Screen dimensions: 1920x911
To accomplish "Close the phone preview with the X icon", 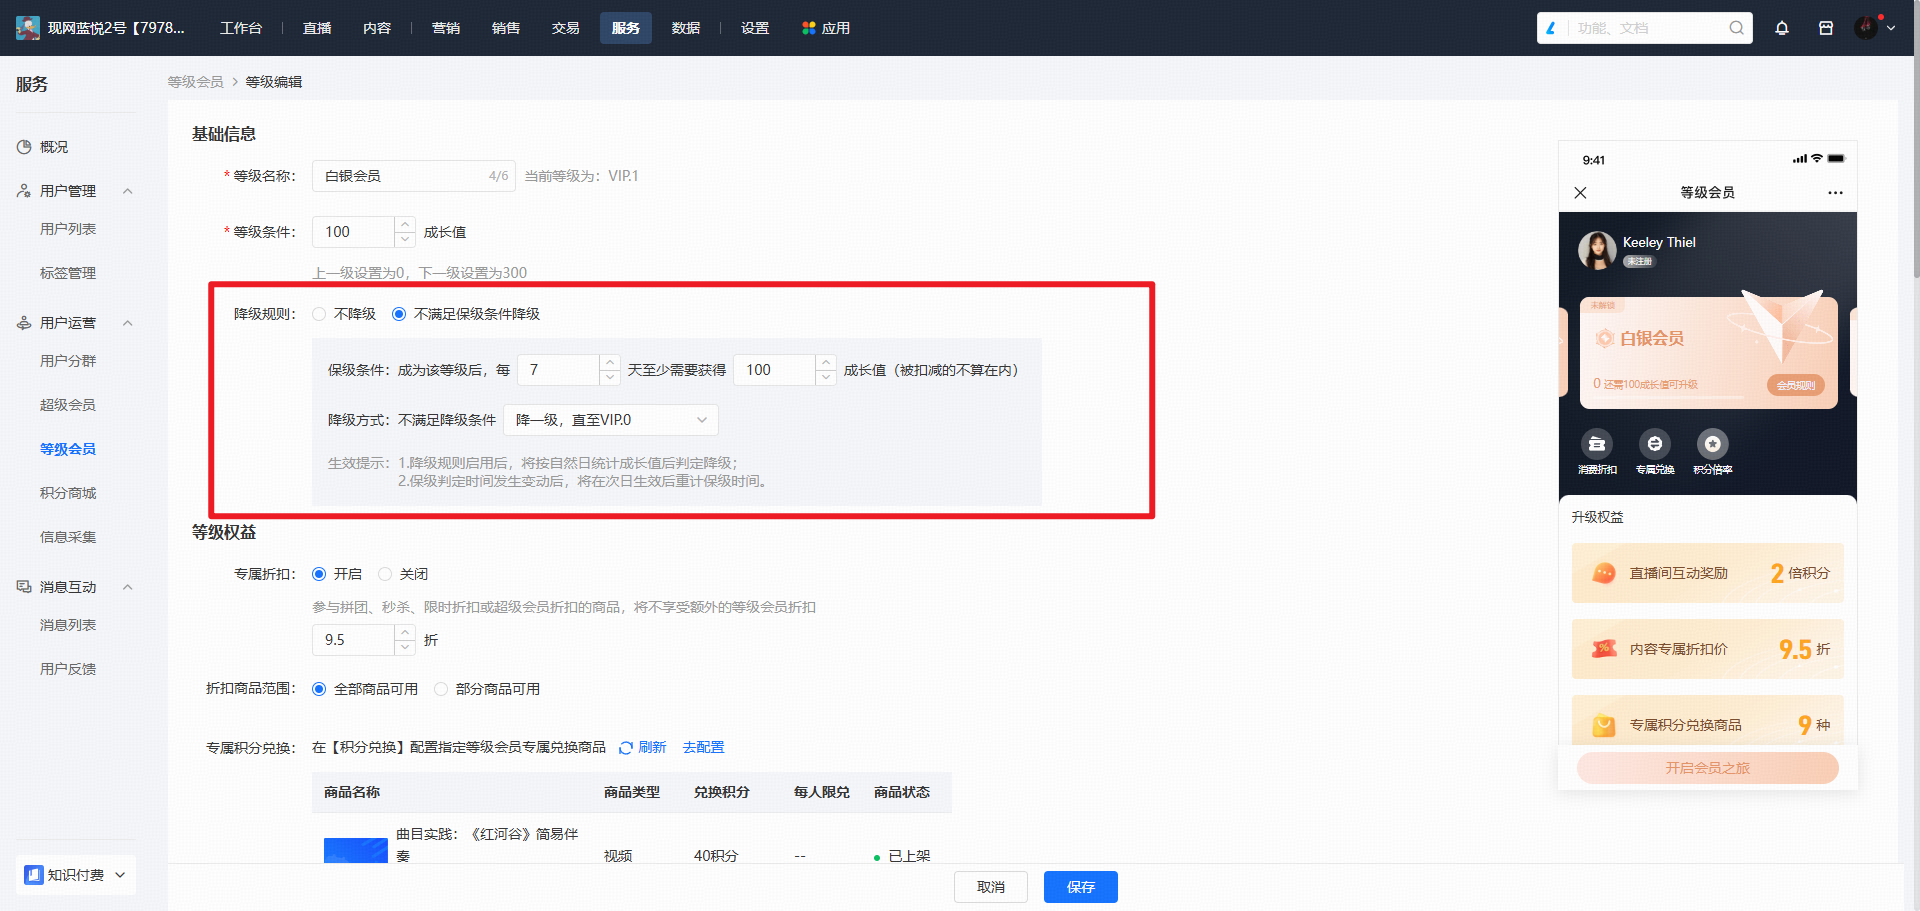I will click(x=1580, y=193).
